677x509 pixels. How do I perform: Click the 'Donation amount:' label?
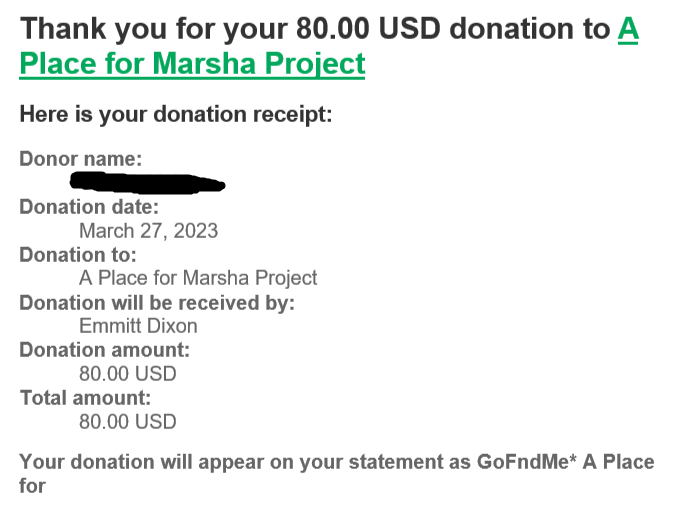[105, 350]
